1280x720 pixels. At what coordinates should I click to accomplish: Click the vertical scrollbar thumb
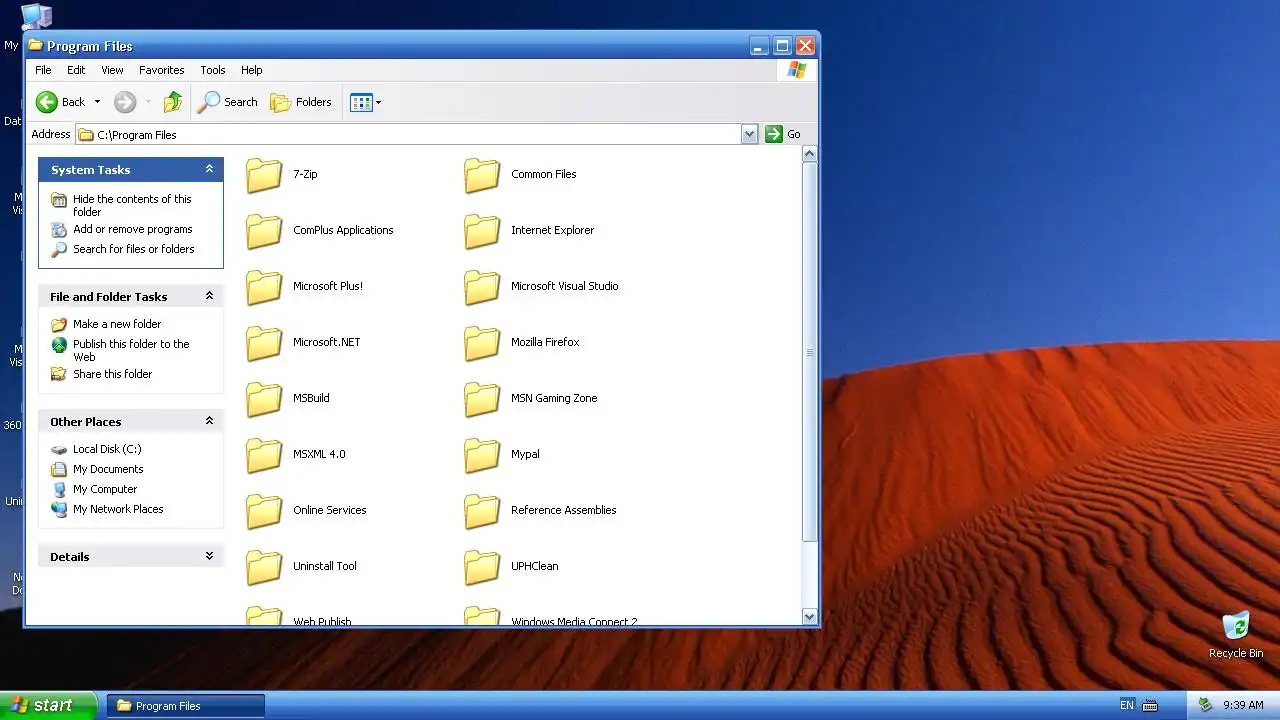click(810, 353)
